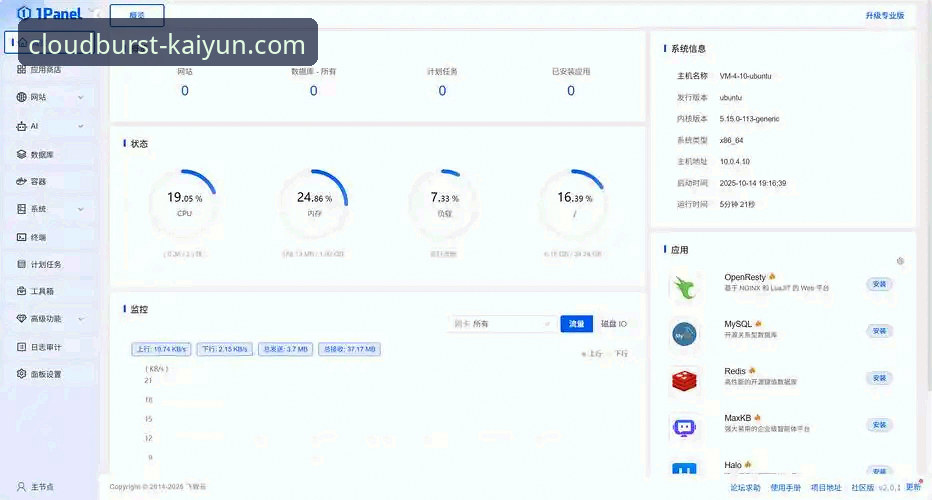Click the disk 16.39% usage gauge
This screenshot has width=932, height=500.
574,204
